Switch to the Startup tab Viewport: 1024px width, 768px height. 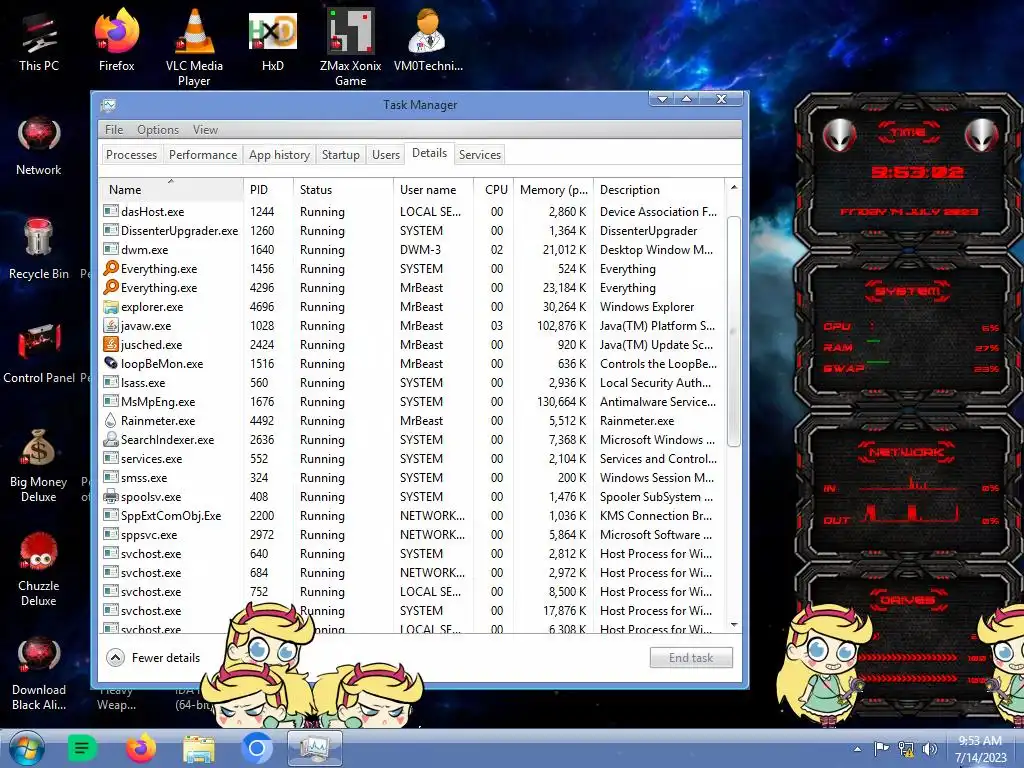(x=340, y=155)
